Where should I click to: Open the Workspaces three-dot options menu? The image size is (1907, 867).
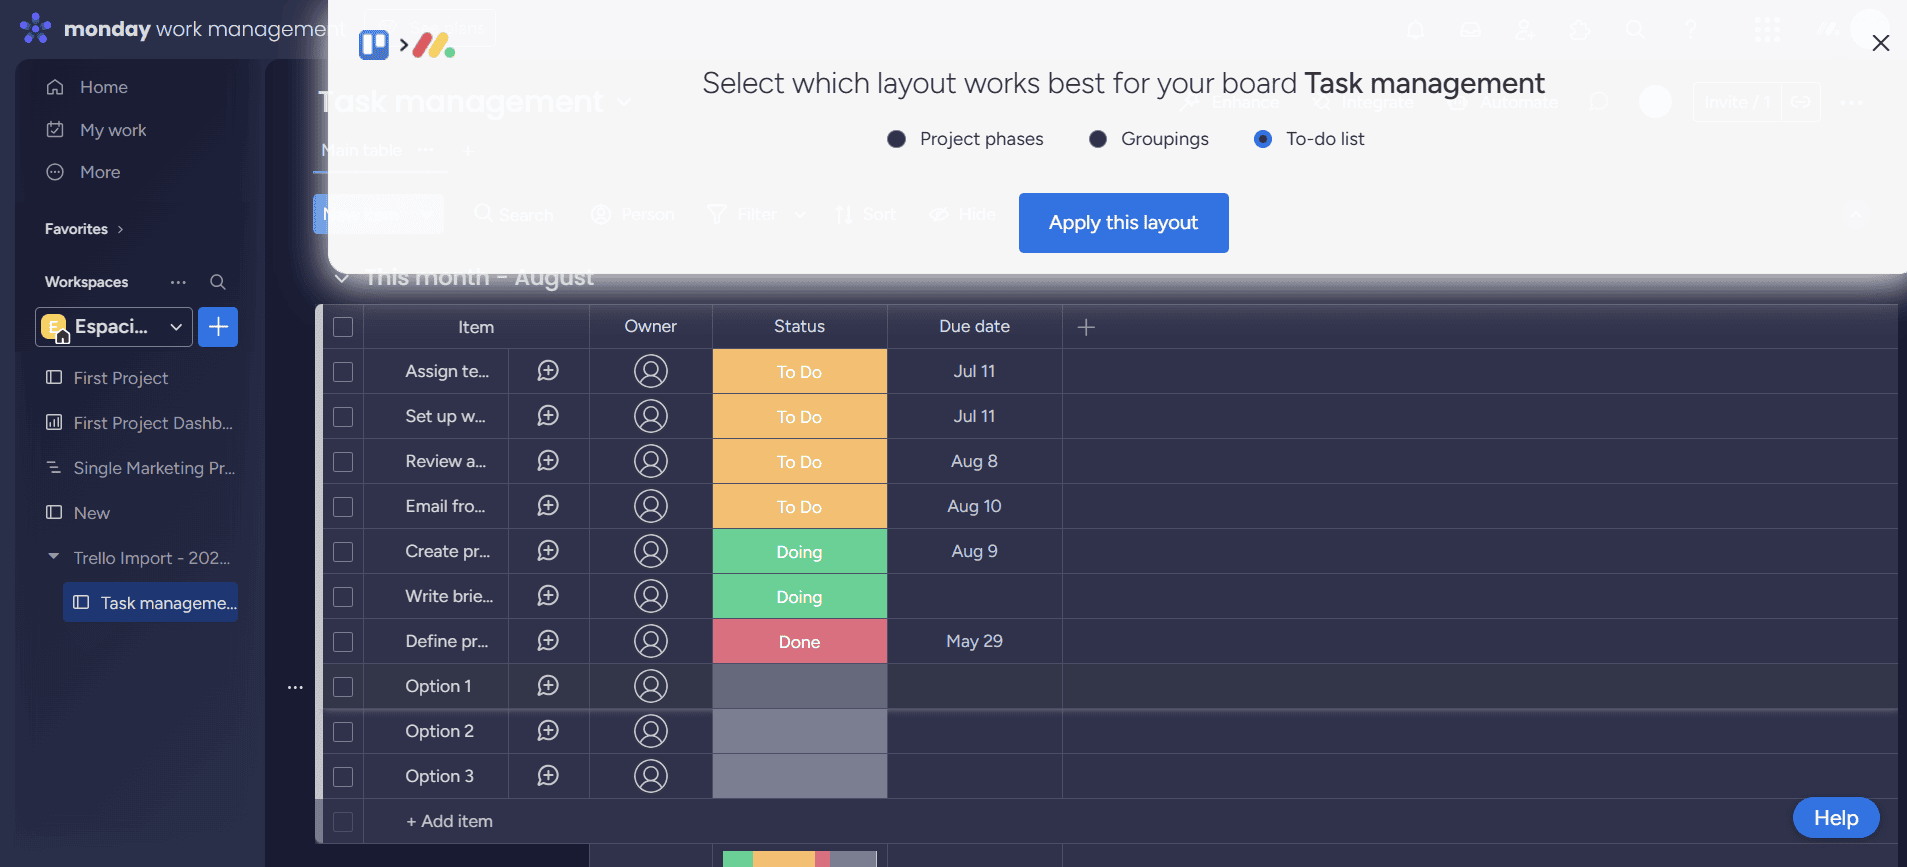pos(178,282)
